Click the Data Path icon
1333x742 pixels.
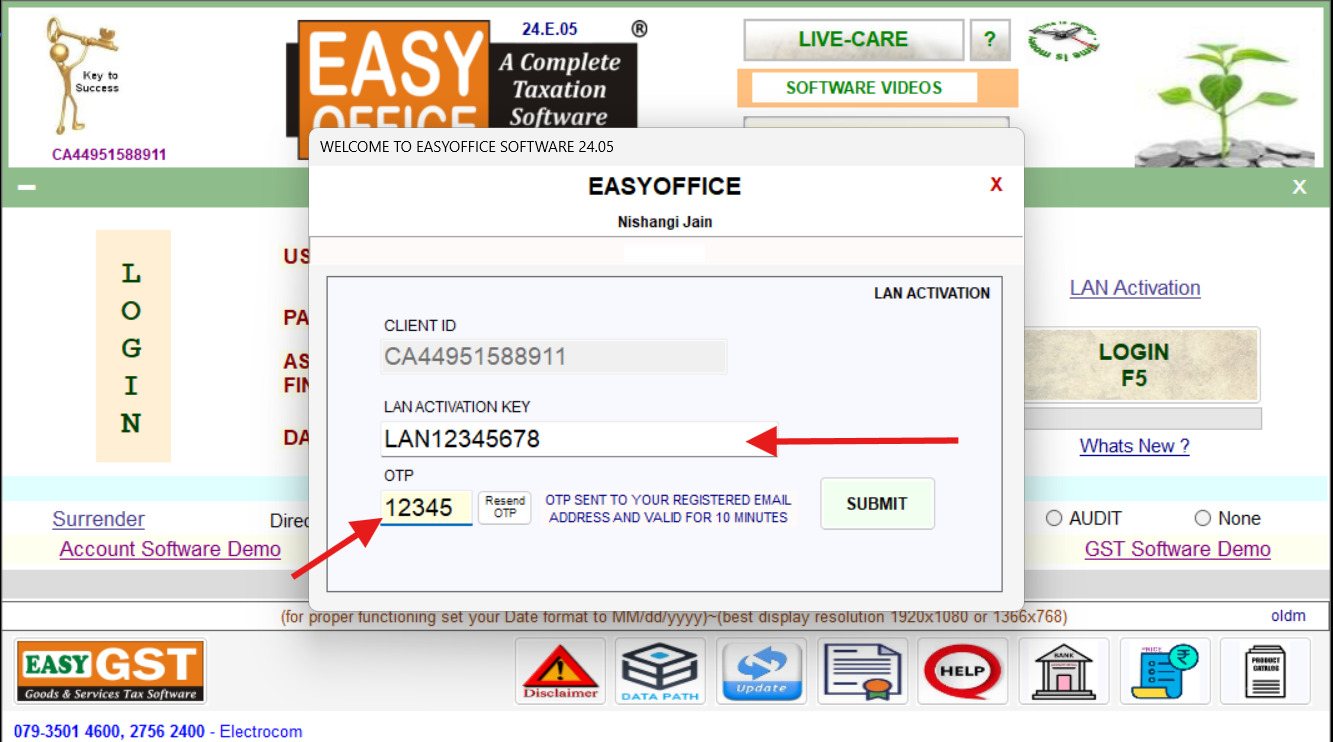[x=660, y=671]
